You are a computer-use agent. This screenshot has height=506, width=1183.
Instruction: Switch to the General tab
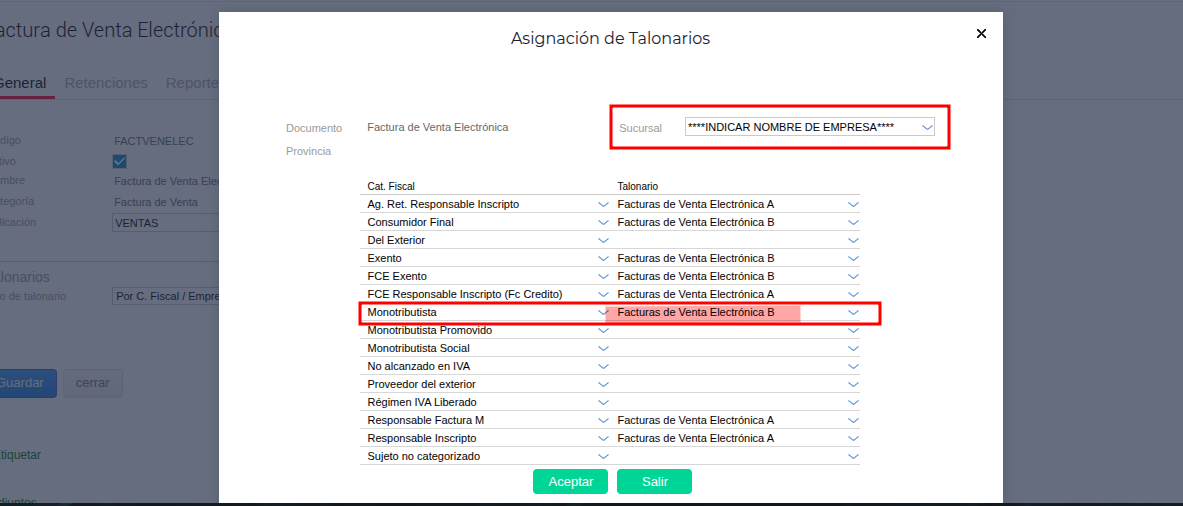click(22, 83)
